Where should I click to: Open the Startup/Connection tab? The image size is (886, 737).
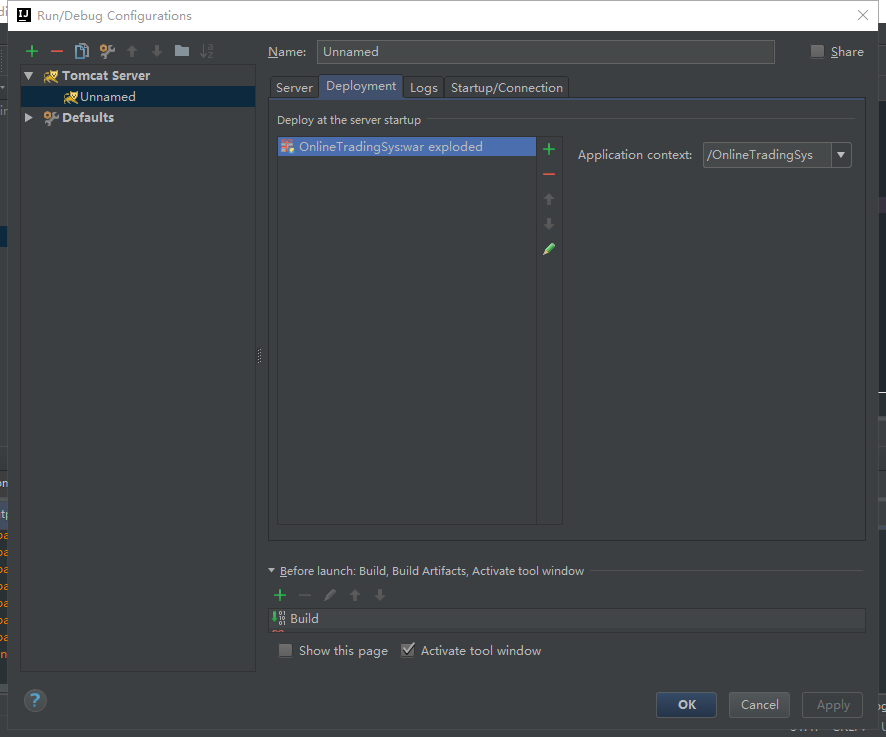coord(506,88)
